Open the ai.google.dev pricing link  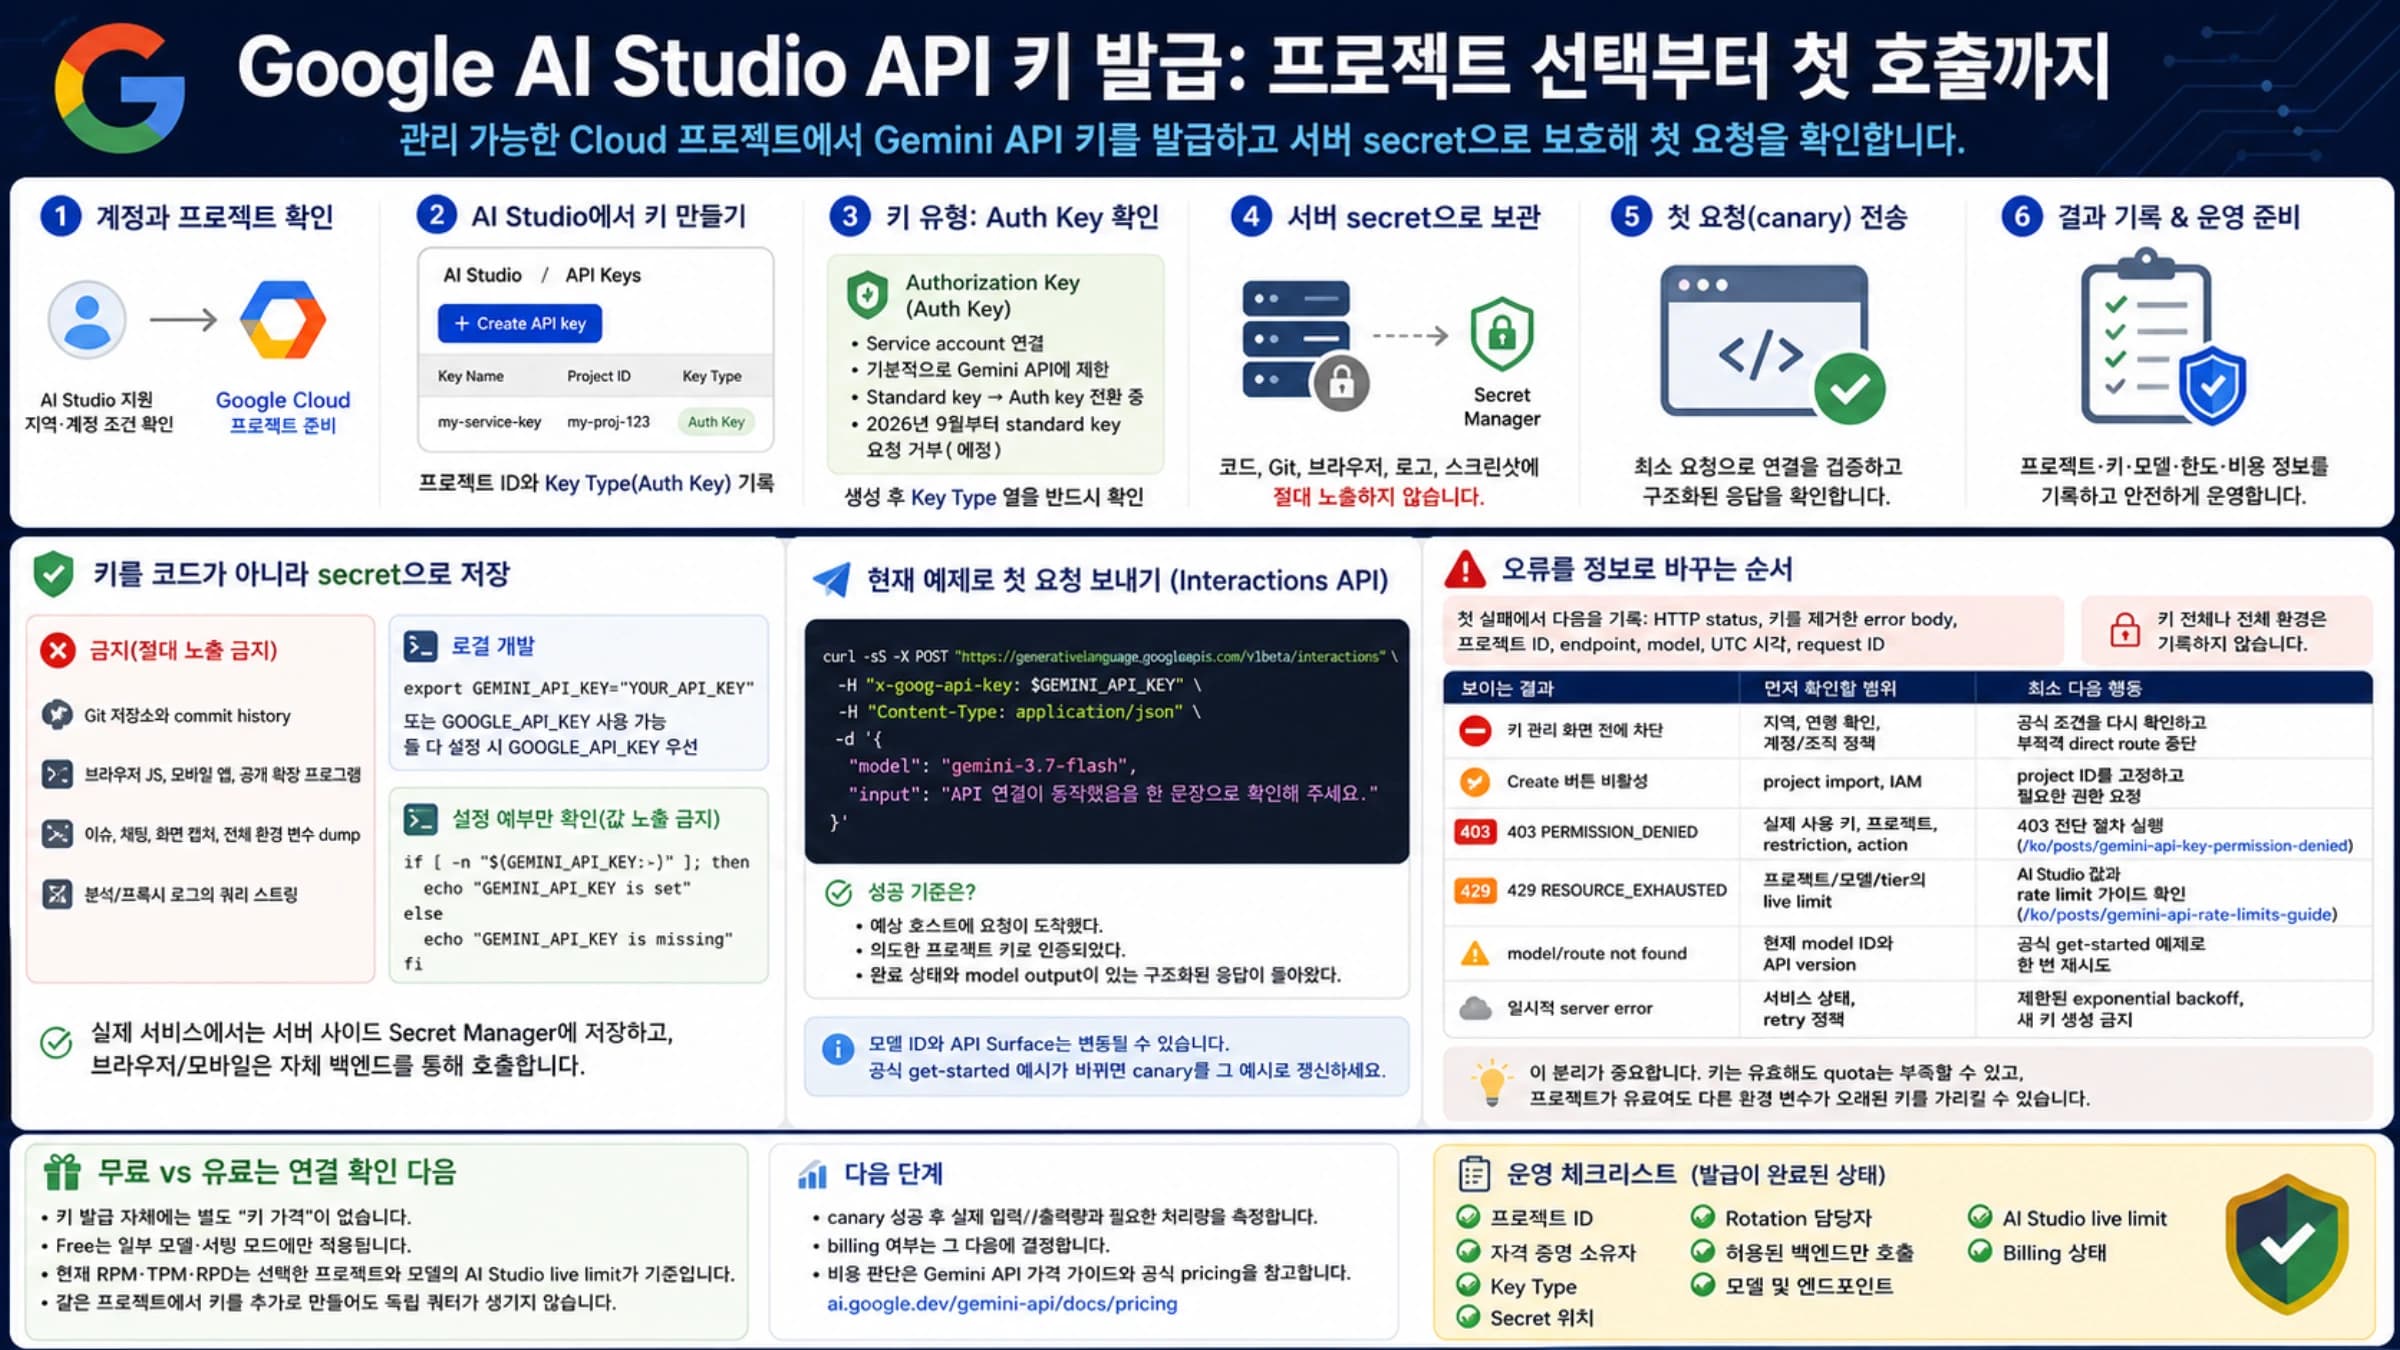pos(1002,1304)
